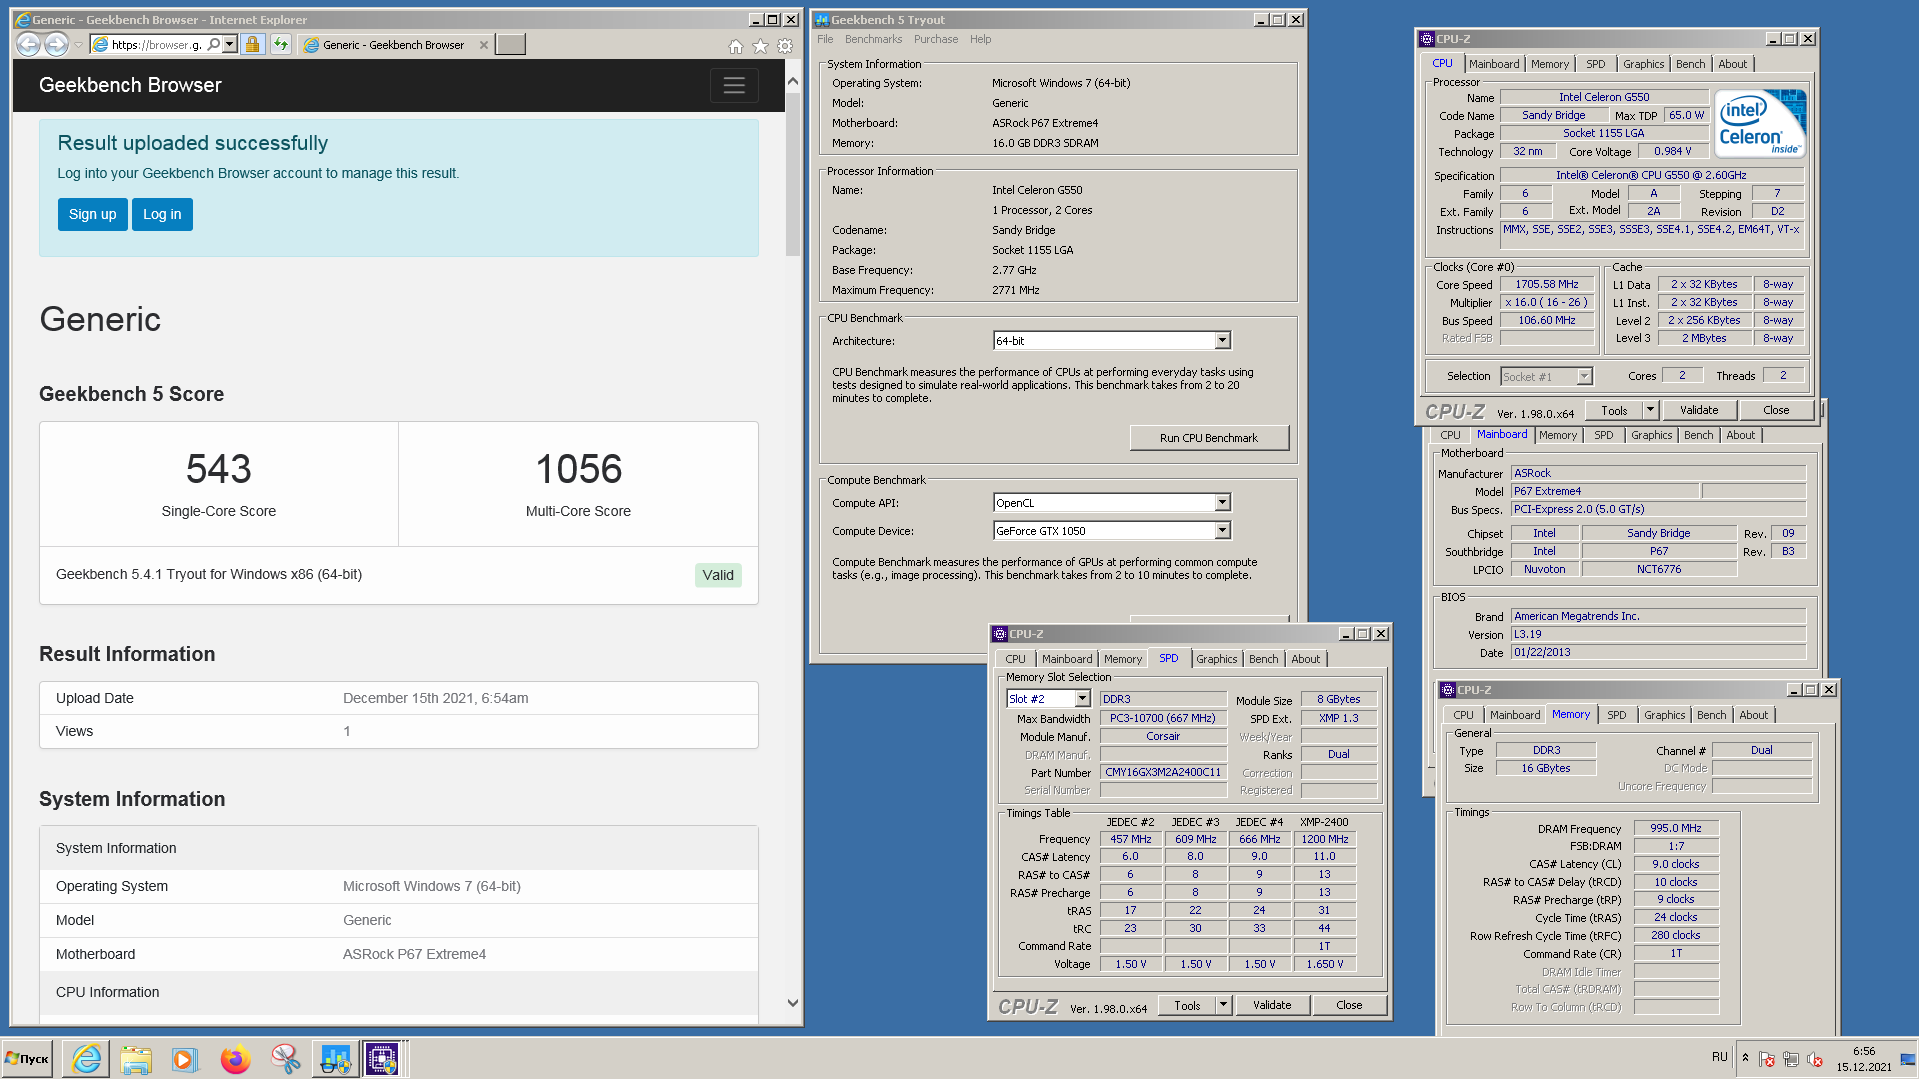
Task: Click Sign up button
Action: tap(93, 214)
